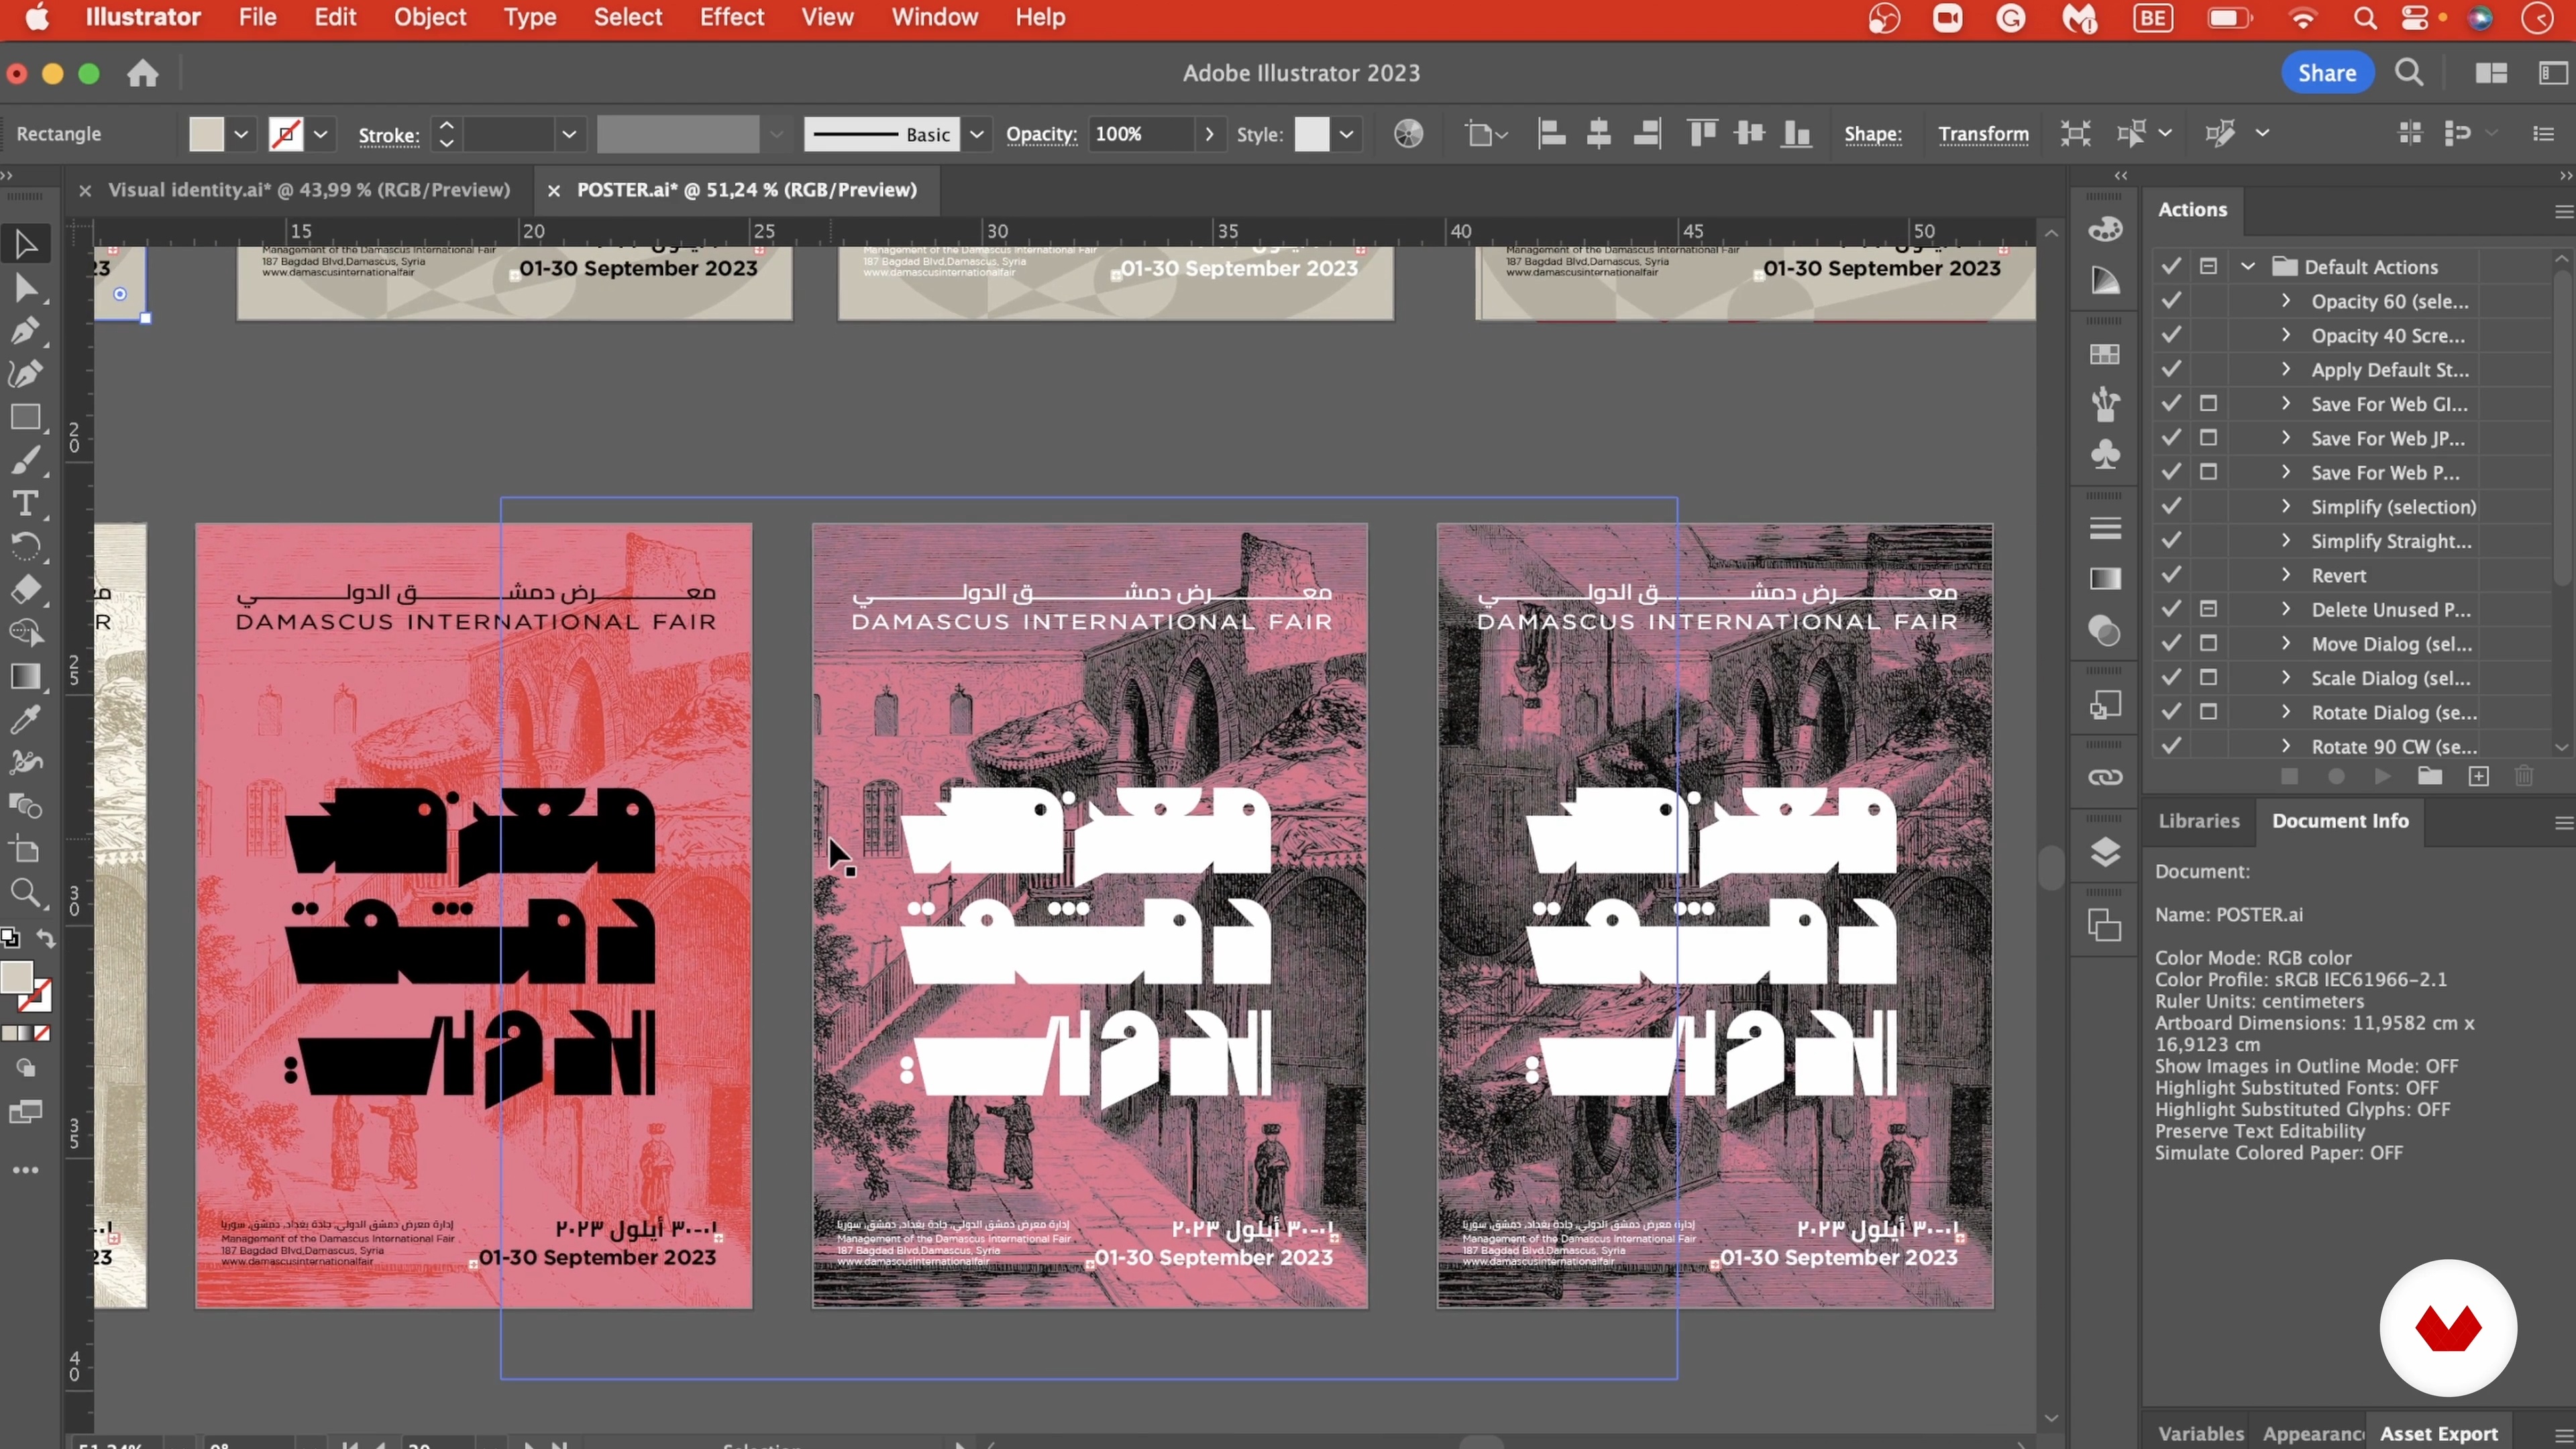Click the Delete Selection trash icon
2576x1449 pixels.
(2524, 777)
